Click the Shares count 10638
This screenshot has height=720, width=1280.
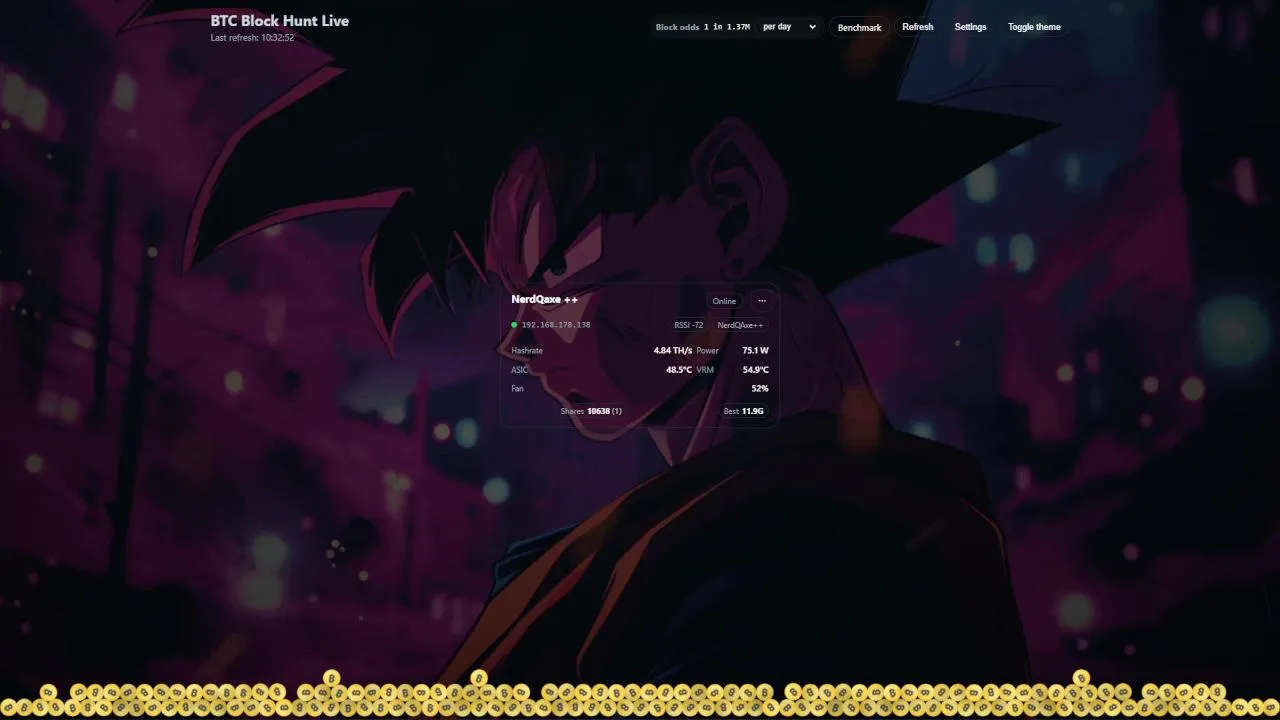pyautogui.click(x=598, y=411)
